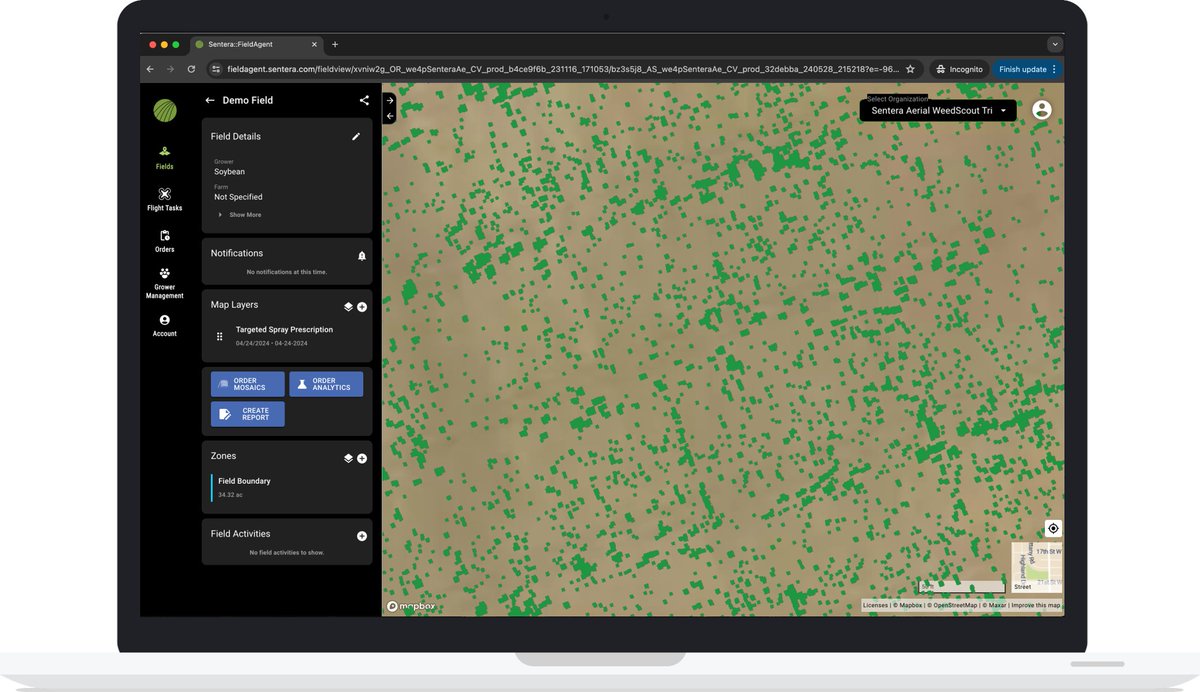This screenshot has height=692, width=1200.
Task: Click the Sentera logo in the sidebar
Action: tap(164, 110)
